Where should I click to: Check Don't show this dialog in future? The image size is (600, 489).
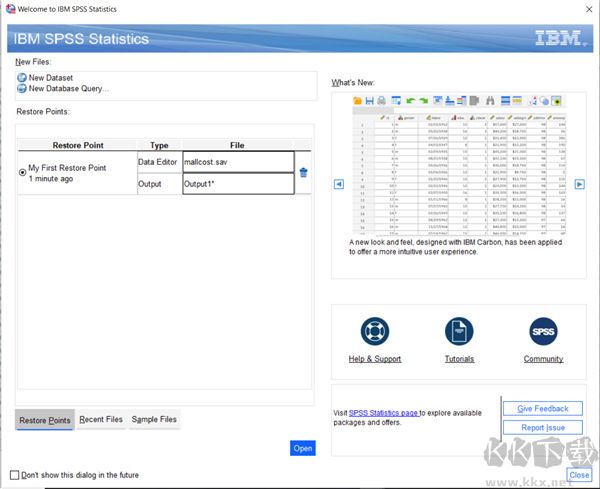click(14, 475)
